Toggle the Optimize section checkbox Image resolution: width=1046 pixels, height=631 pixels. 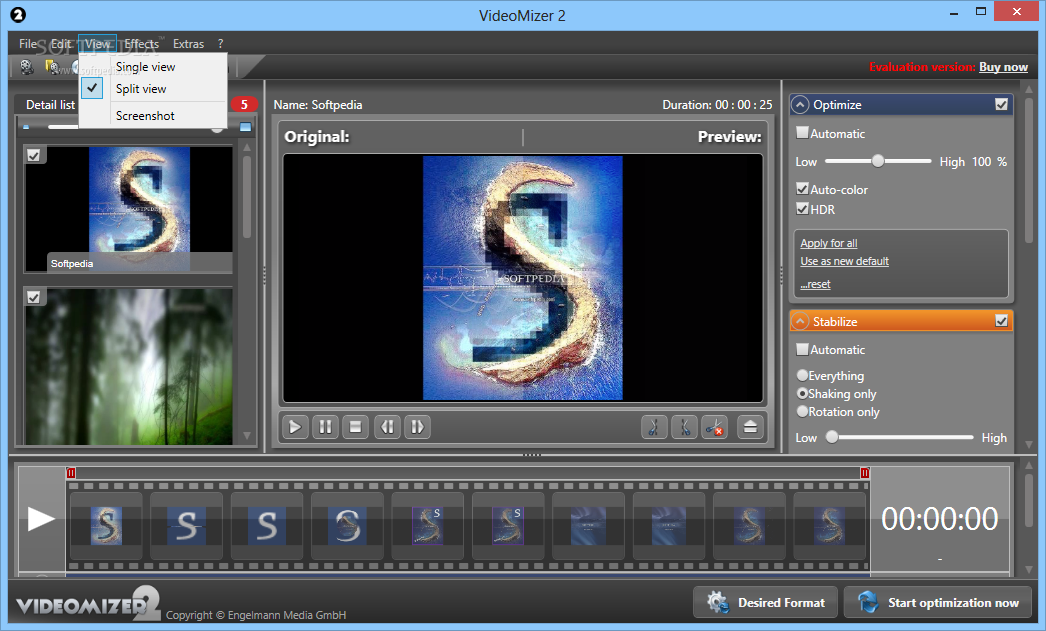click(x=1001, y=105)
